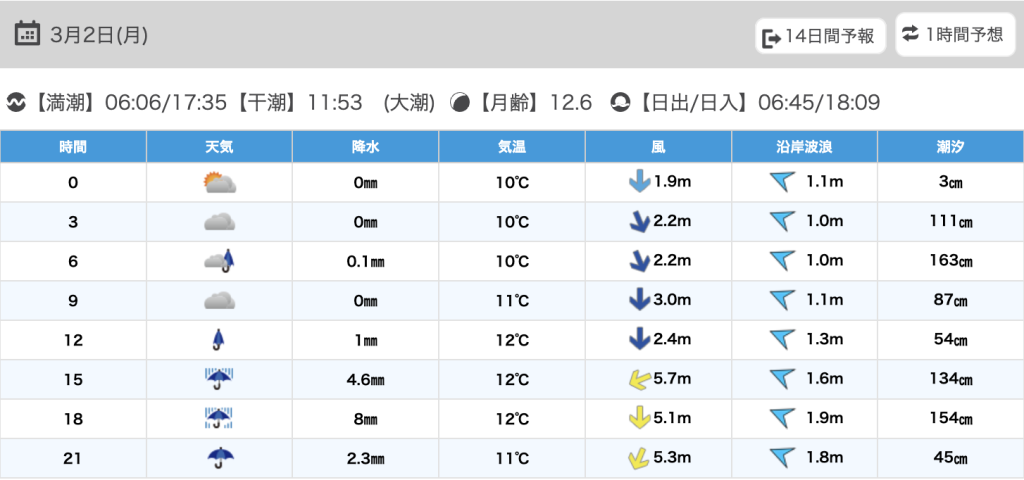
Task: Click the tide wave icon before 満潮
Action: click(x=16, y=102)
